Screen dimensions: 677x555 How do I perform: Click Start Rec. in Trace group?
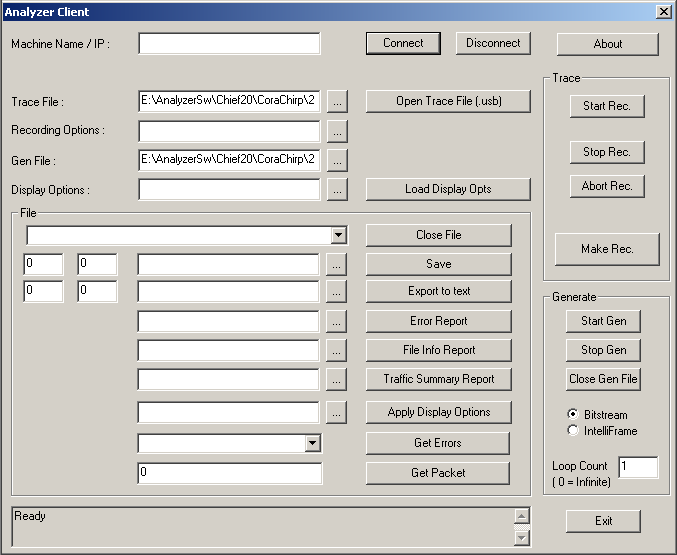[x=607, y=106]
